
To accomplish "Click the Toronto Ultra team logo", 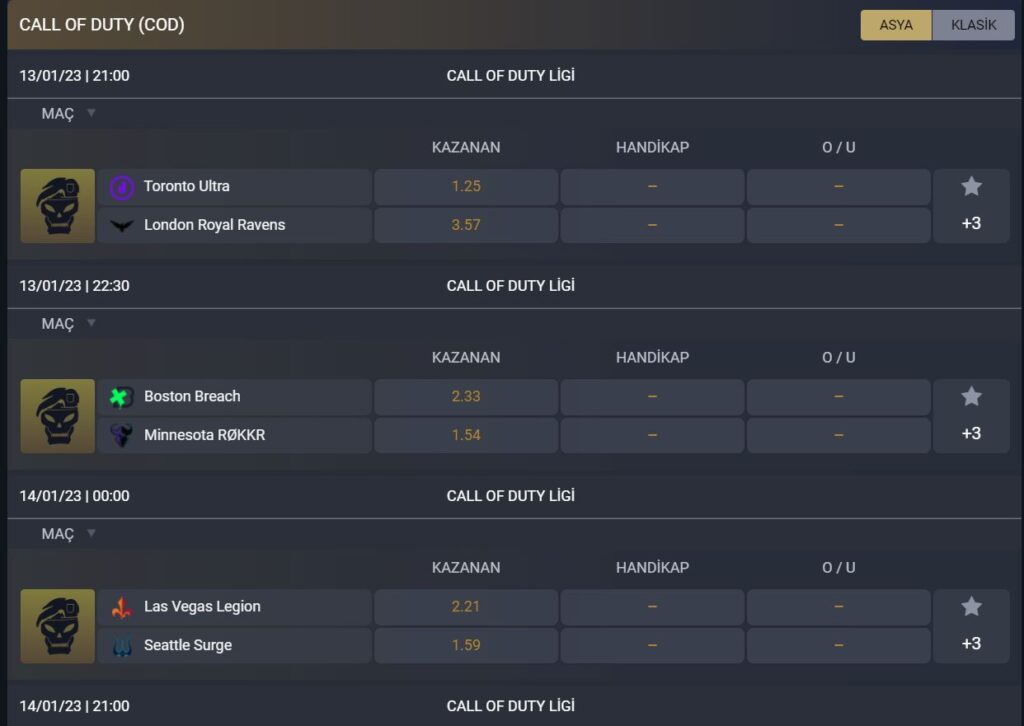I will pyautogui.click(x=120, y=185).
